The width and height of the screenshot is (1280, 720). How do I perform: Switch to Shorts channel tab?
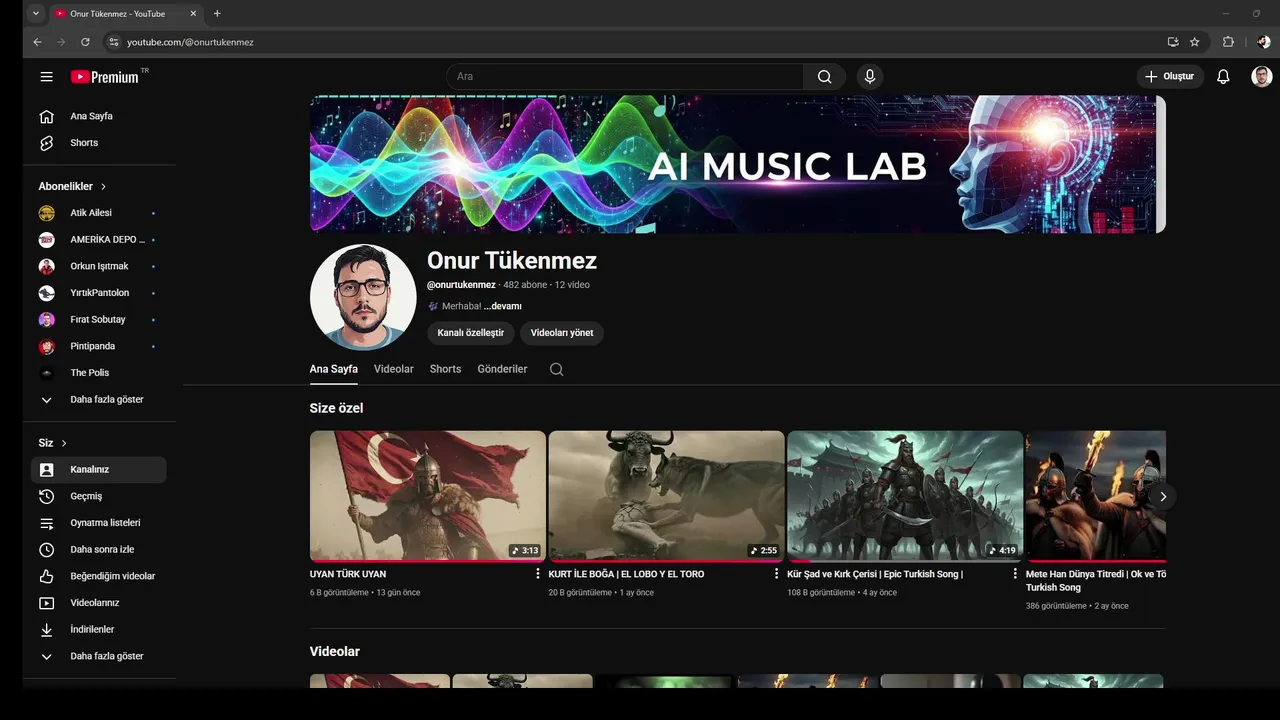point(445,369)
